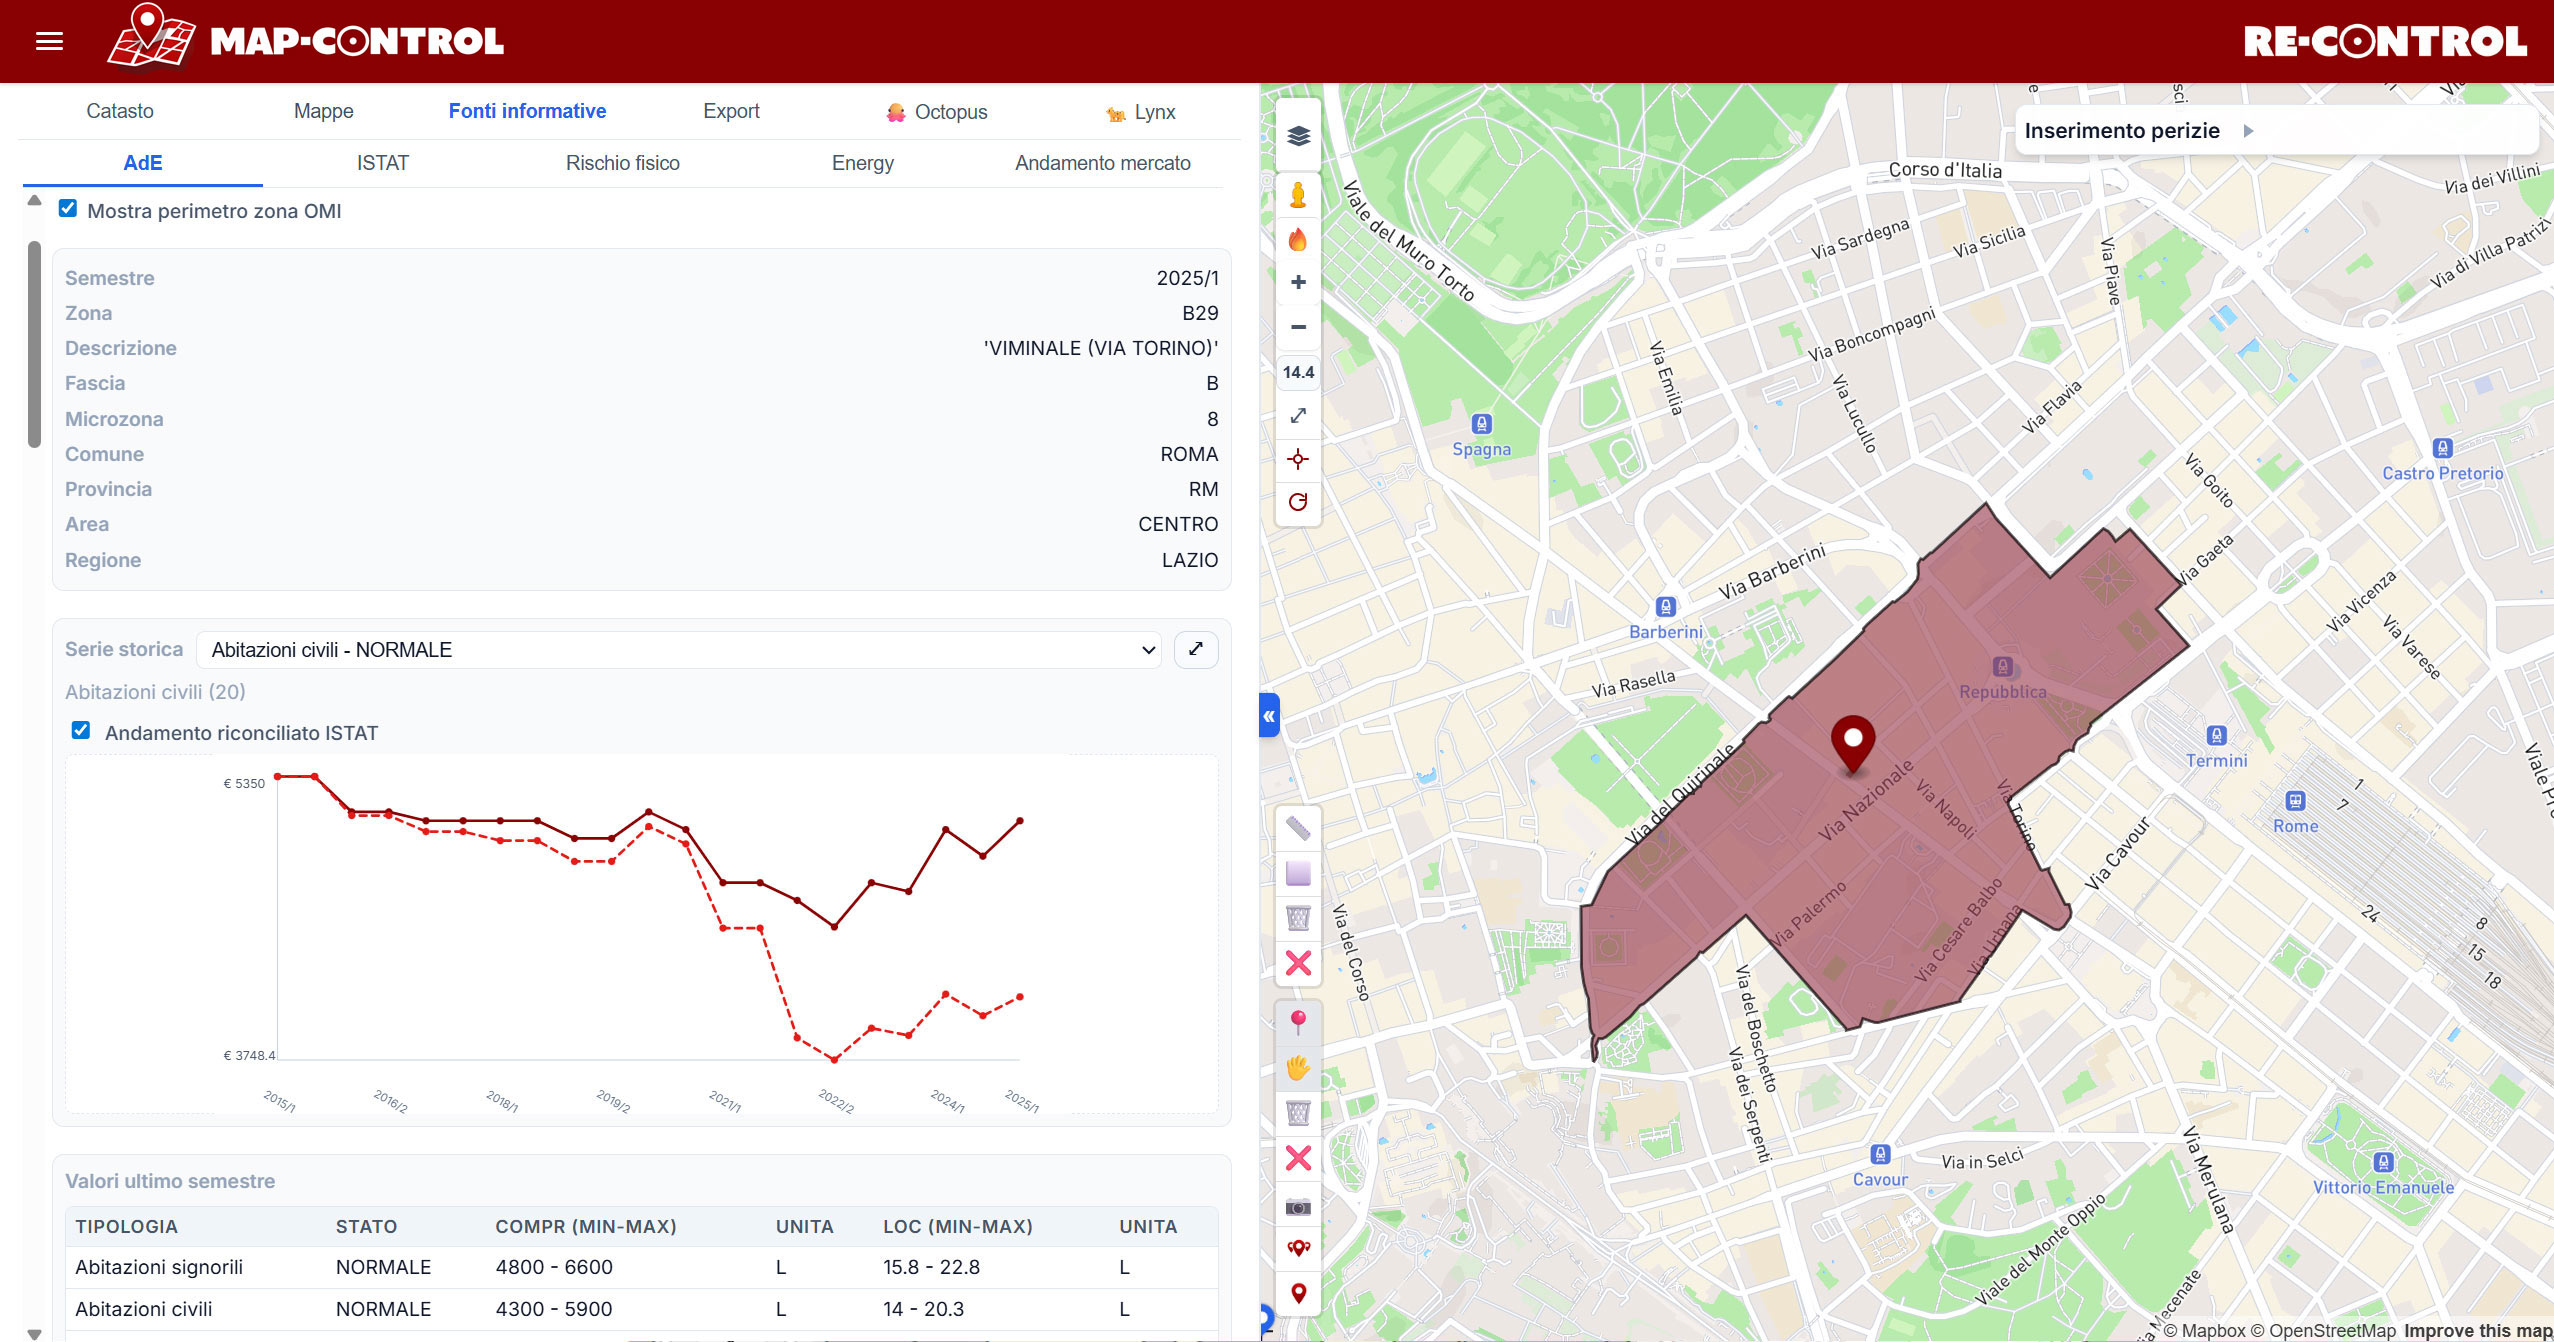Screen dimensions: 2554x1342
Task: Click the left panel scrollbar thumb
Action: (x=34, y=345)
